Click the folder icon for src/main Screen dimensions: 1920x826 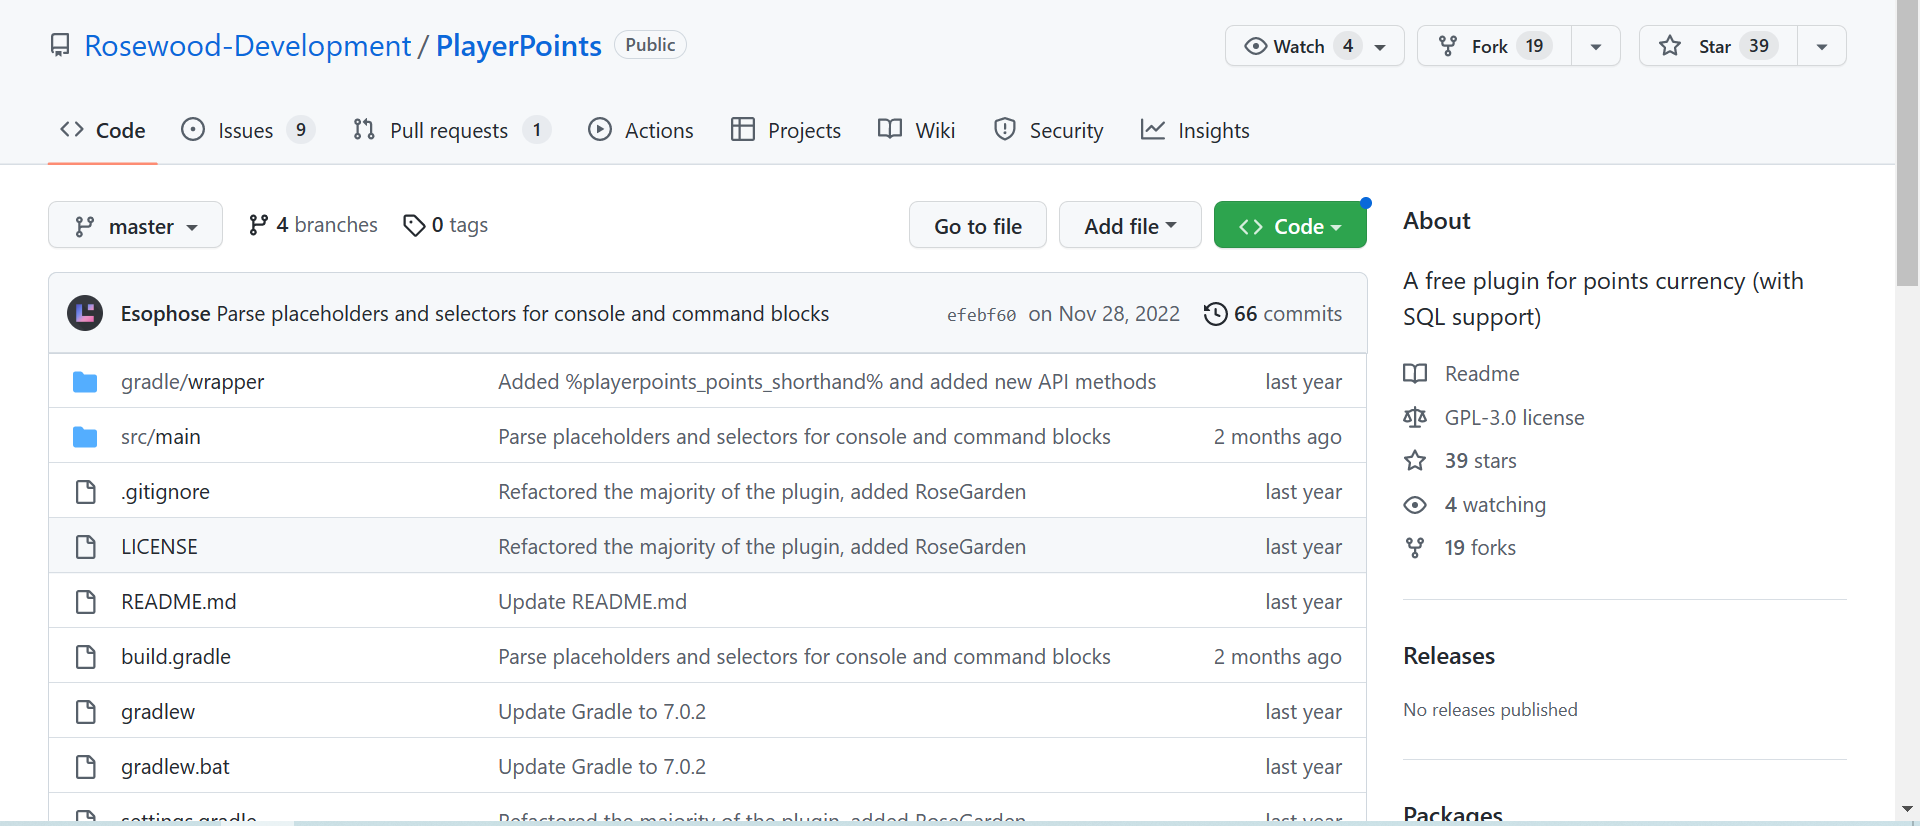click(85, 437)
